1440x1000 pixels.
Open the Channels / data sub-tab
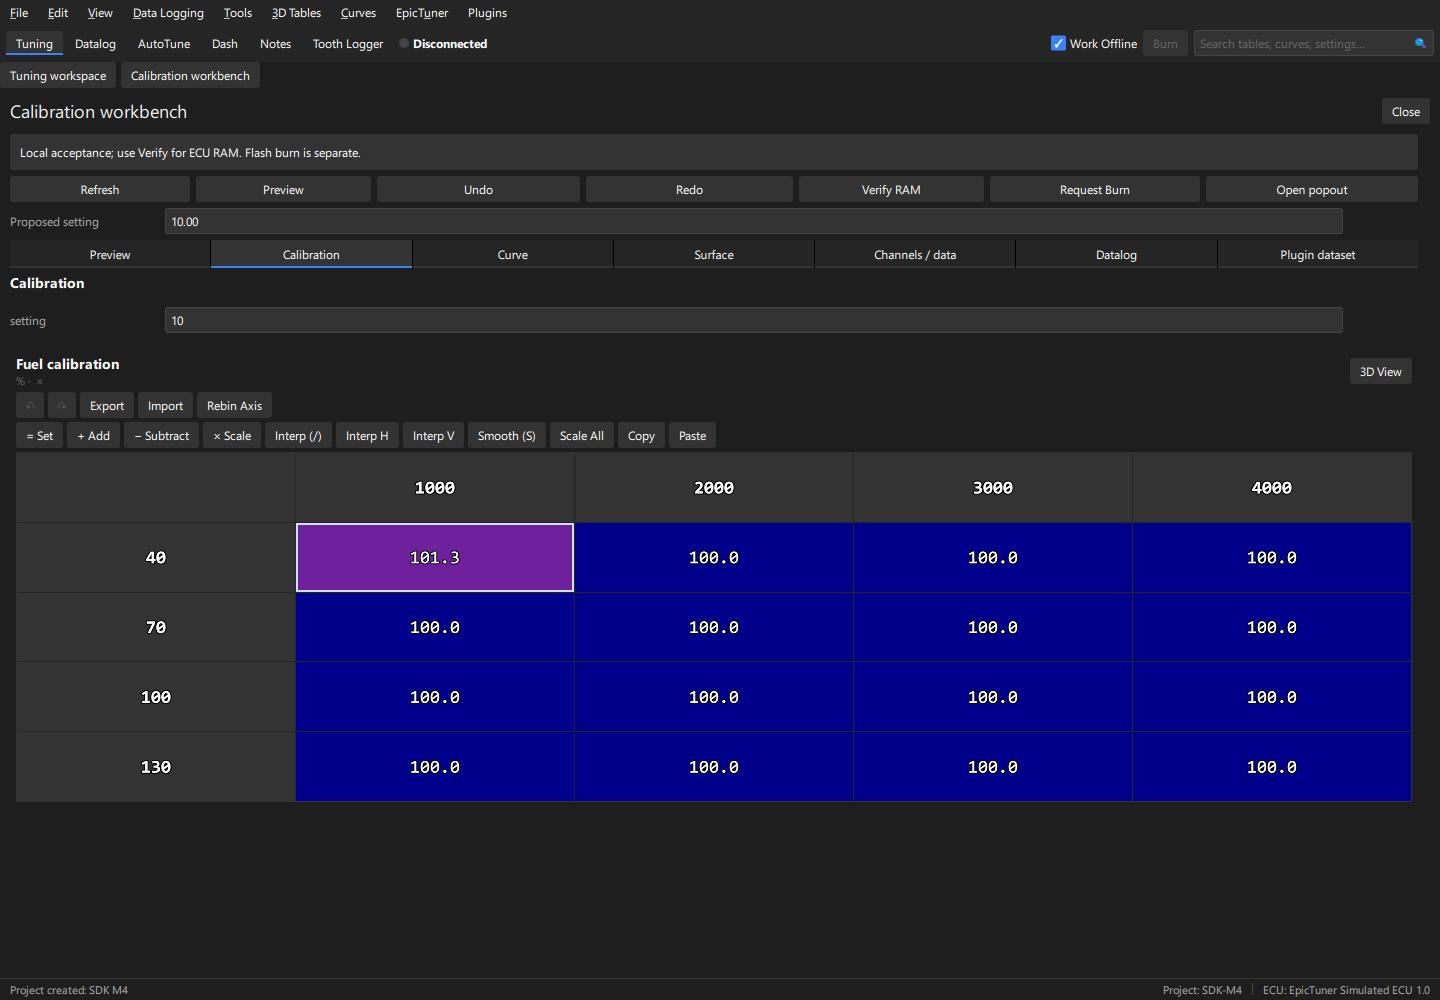point(915,255)
